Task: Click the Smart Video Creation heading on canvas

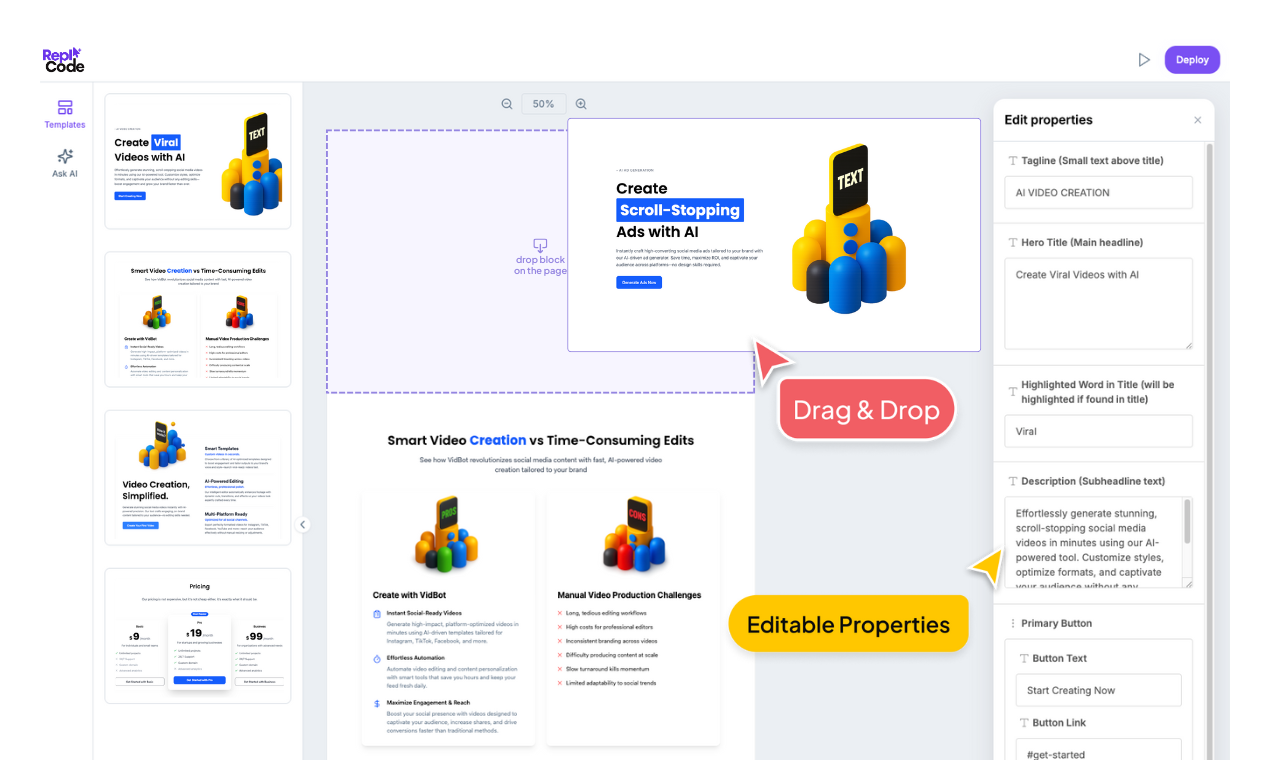Action: 540,440
